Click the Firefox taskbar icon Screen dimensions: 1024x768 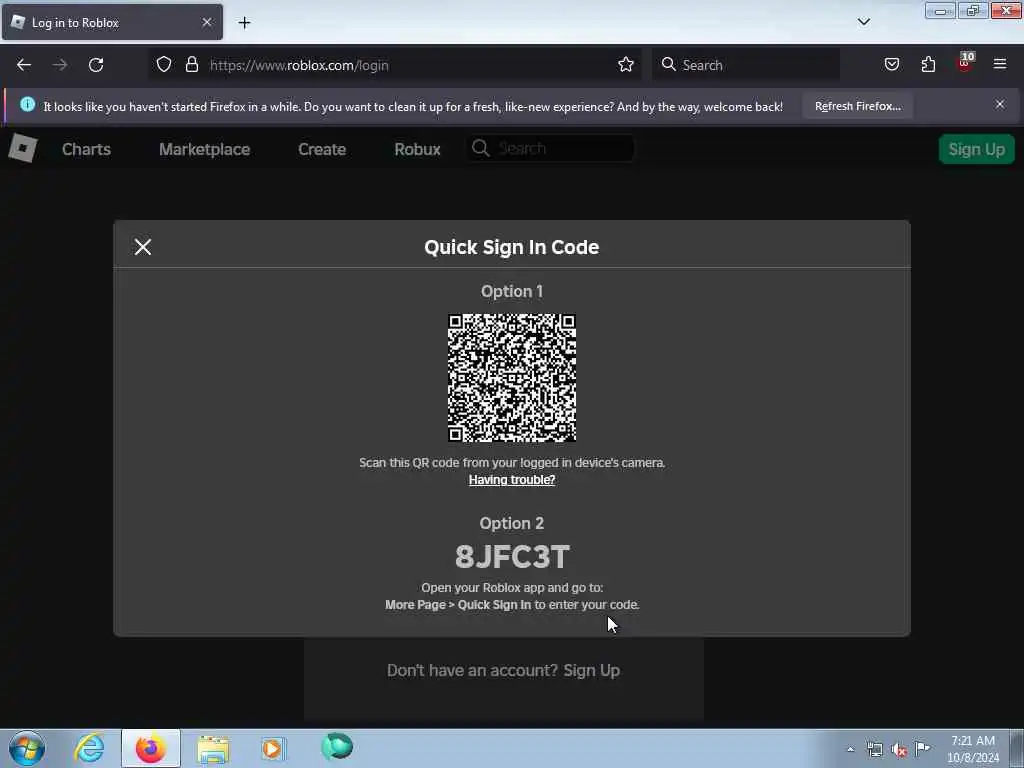tap(151, 748)
